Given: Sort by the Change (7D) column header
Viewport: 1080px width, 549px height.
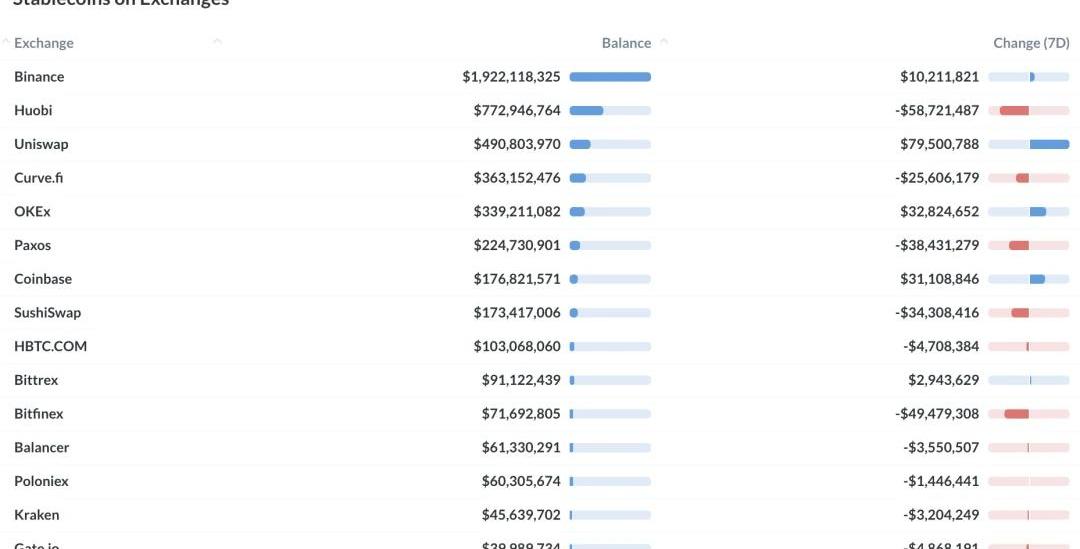Looking at the screenshot, I should [1031, 43].
